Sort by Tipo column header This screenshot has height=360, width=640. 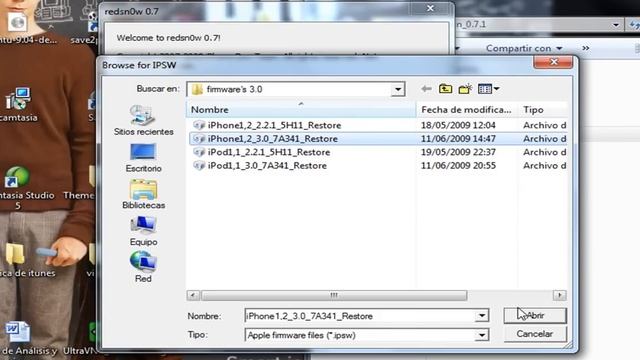(x=543, y=110)
